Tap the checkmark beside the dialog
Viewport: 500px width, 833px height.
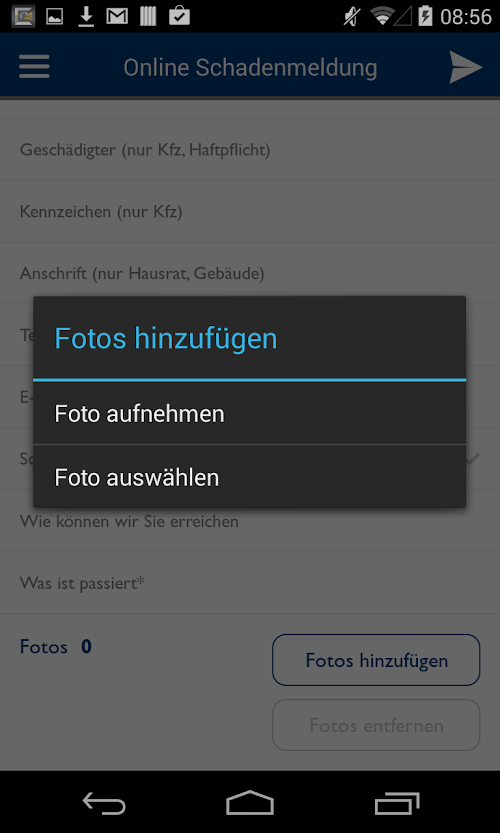point(472,458)
